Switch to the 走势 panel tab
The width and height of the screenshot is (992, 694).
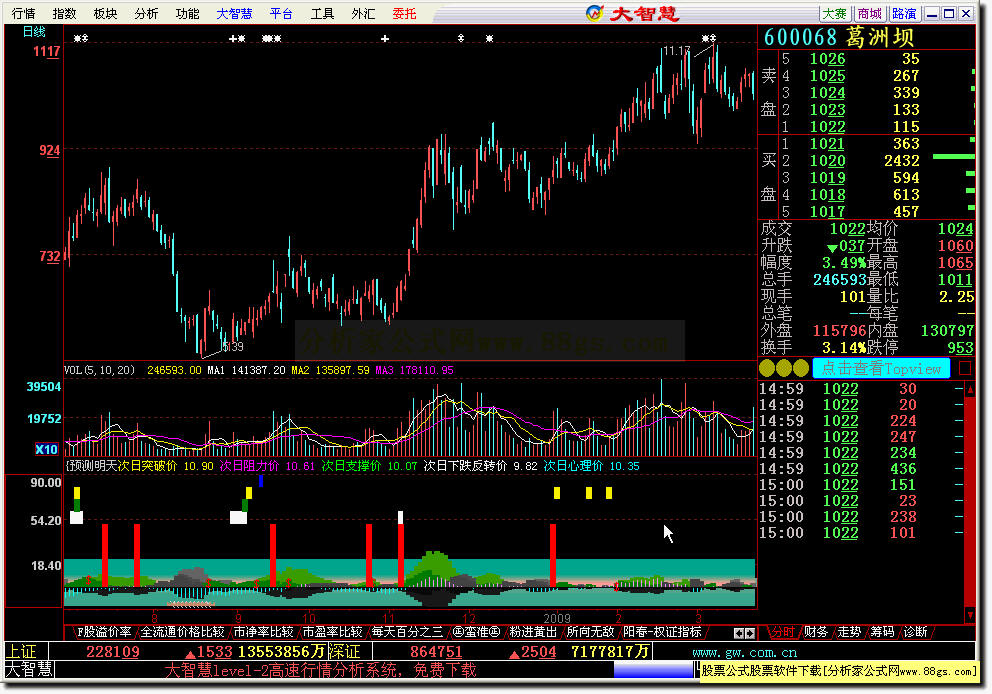(x=849, y=631)
